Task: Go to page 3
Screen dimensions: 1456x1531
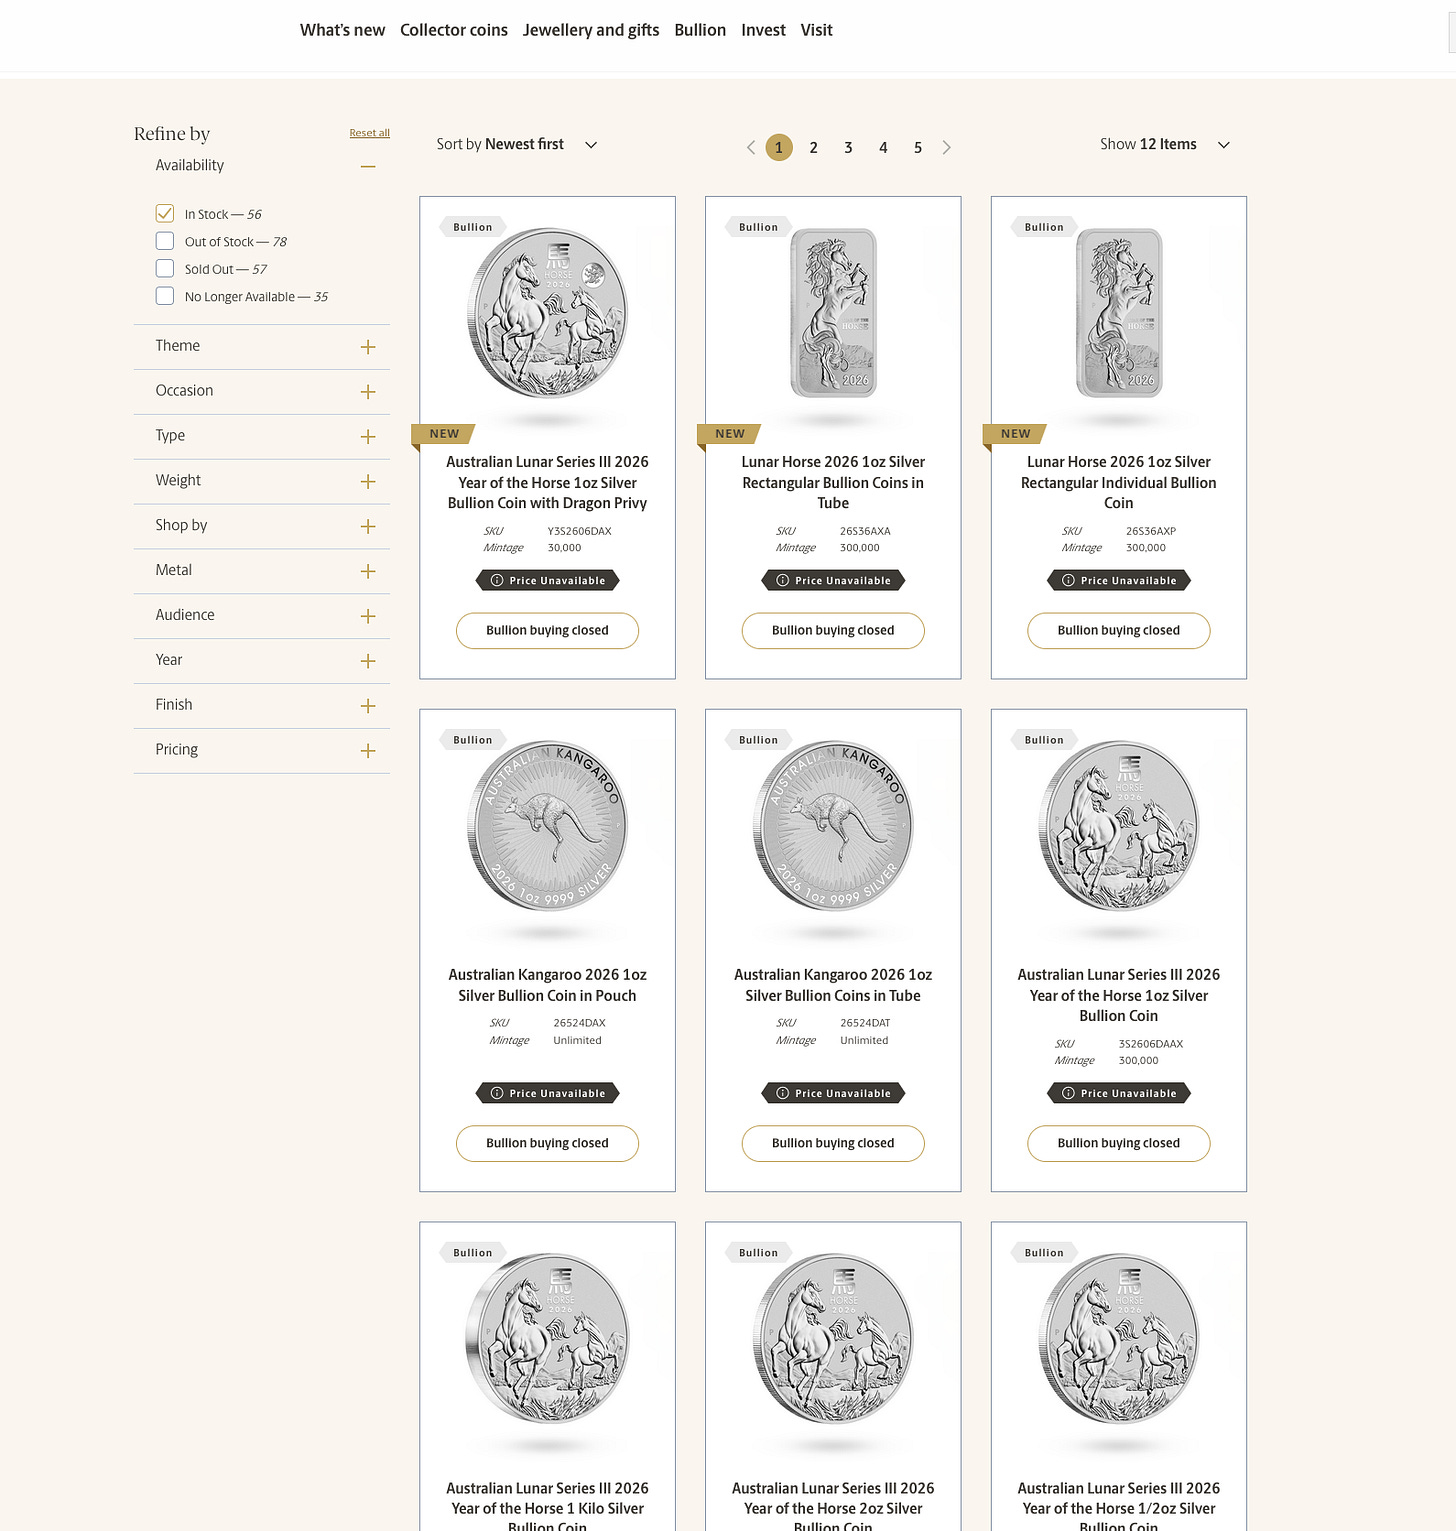Action: click(x=848, y=148)
